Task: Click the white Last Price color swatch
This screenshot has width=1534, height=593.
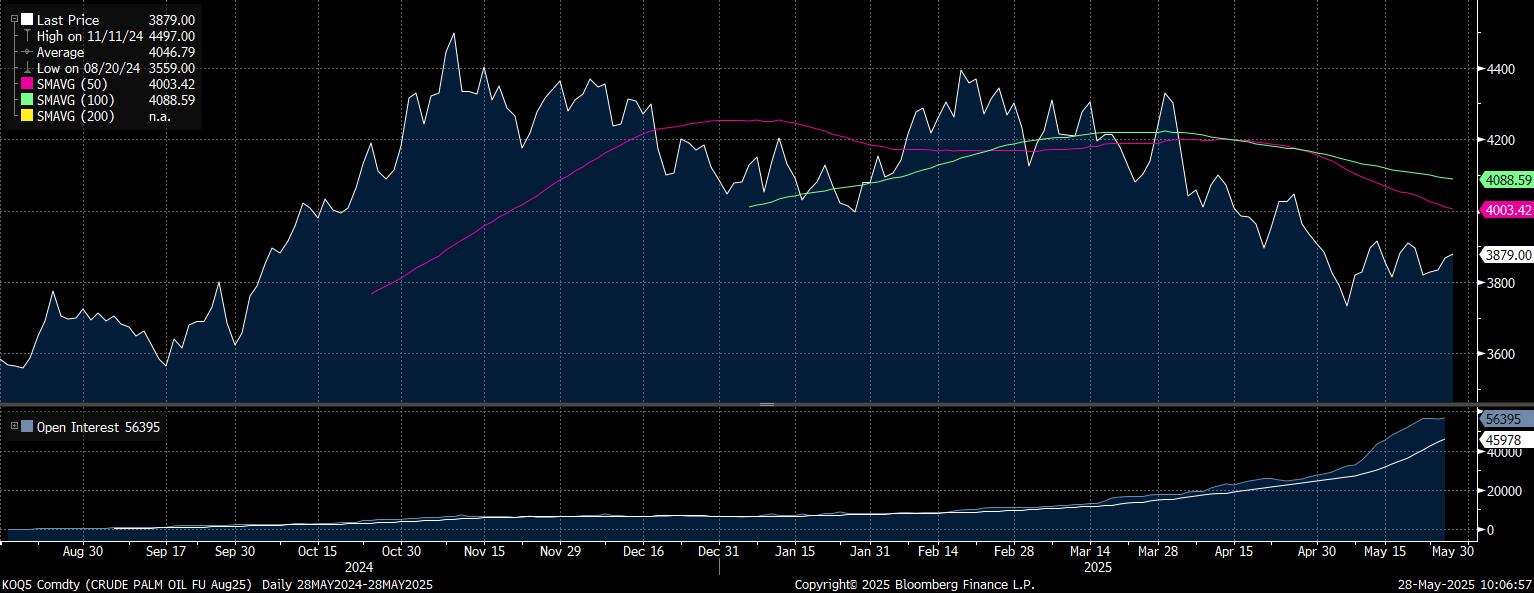Action: pyautogui.click(x=27, y=20)
